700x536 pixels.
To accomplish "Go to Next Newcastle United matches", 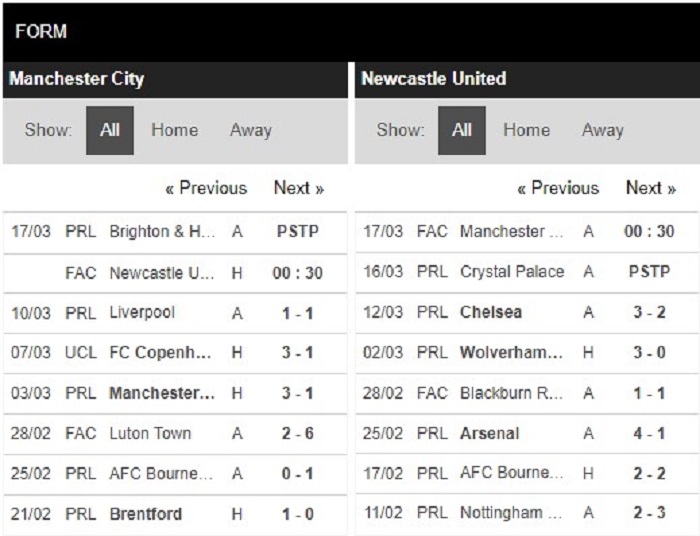I will [x=651, y=188].
